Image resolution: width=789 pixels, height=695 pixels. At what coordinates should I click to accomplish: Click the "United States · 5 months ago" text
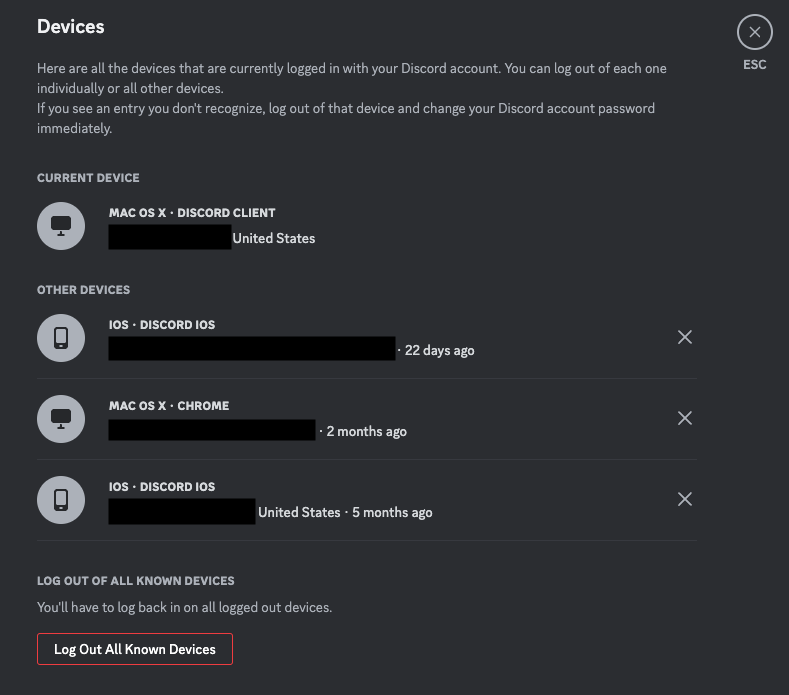pos(345,512)
